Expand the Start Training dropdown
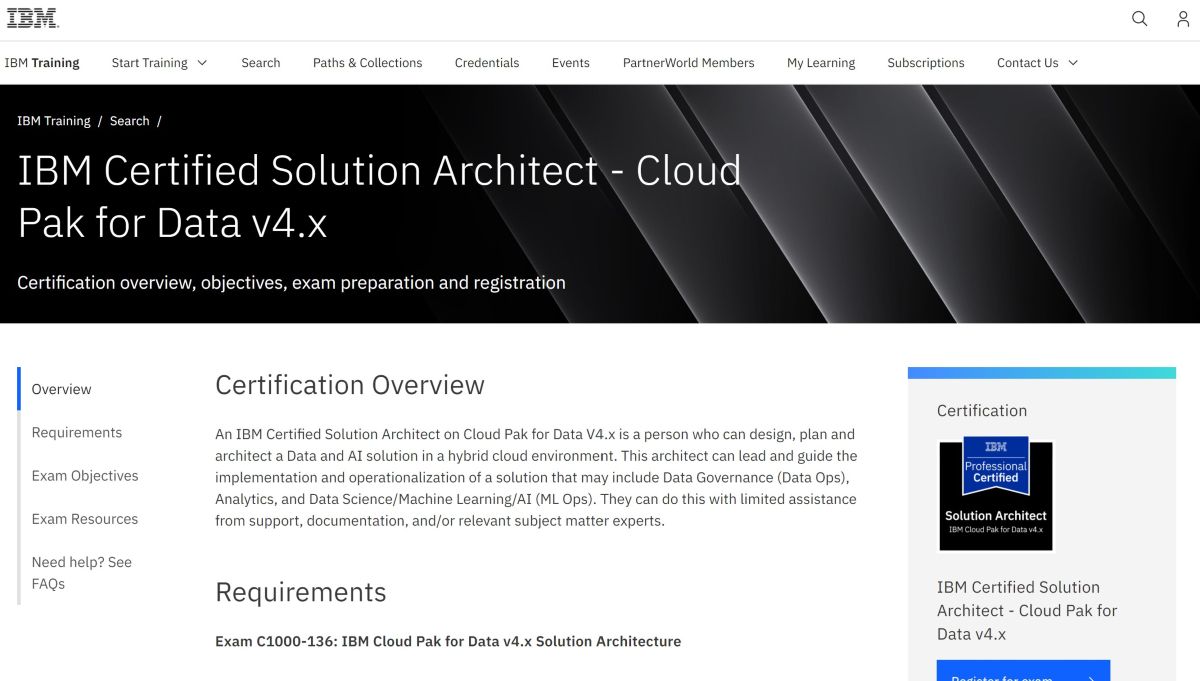This screenshot has height=681, width=1200. tap(158, 62)
